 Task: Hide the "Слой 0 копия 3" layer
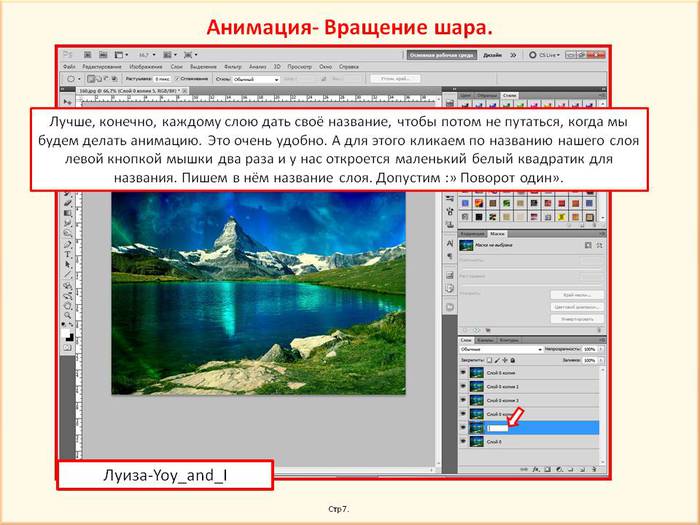pos(463,400)
